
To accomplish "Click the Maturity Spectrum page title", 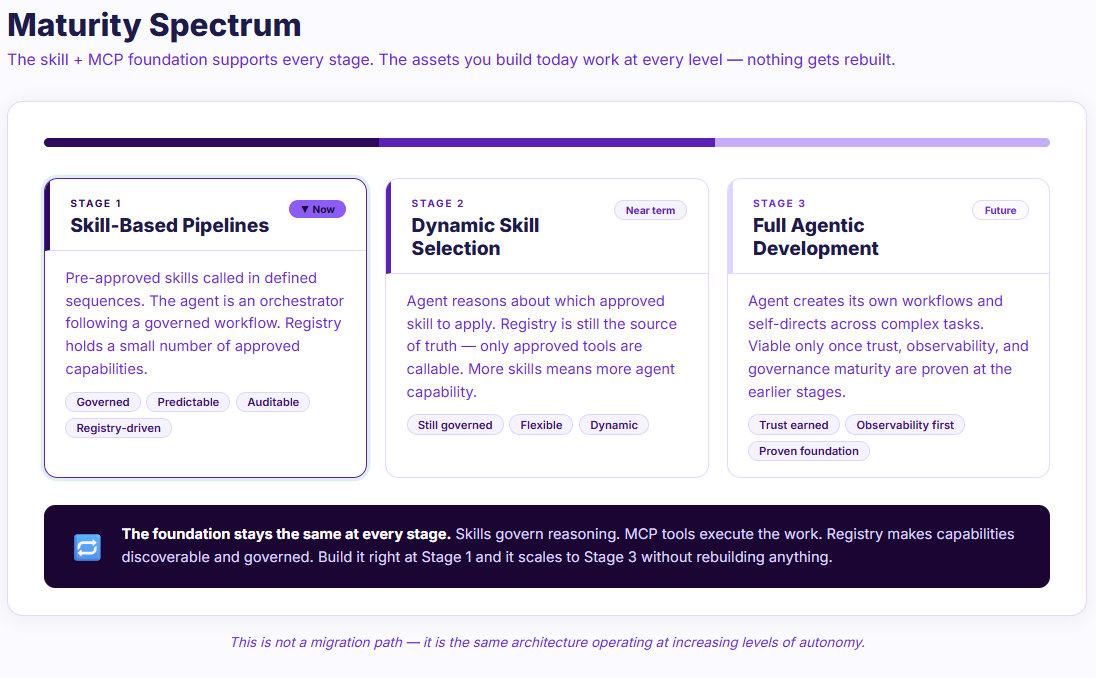I will click(154, 25).
